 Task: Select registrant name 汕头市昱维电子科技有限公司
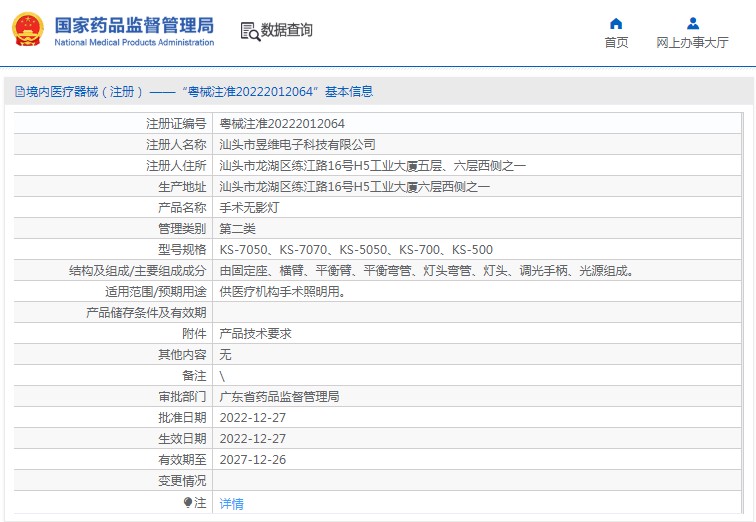click(x=297, y=145)
